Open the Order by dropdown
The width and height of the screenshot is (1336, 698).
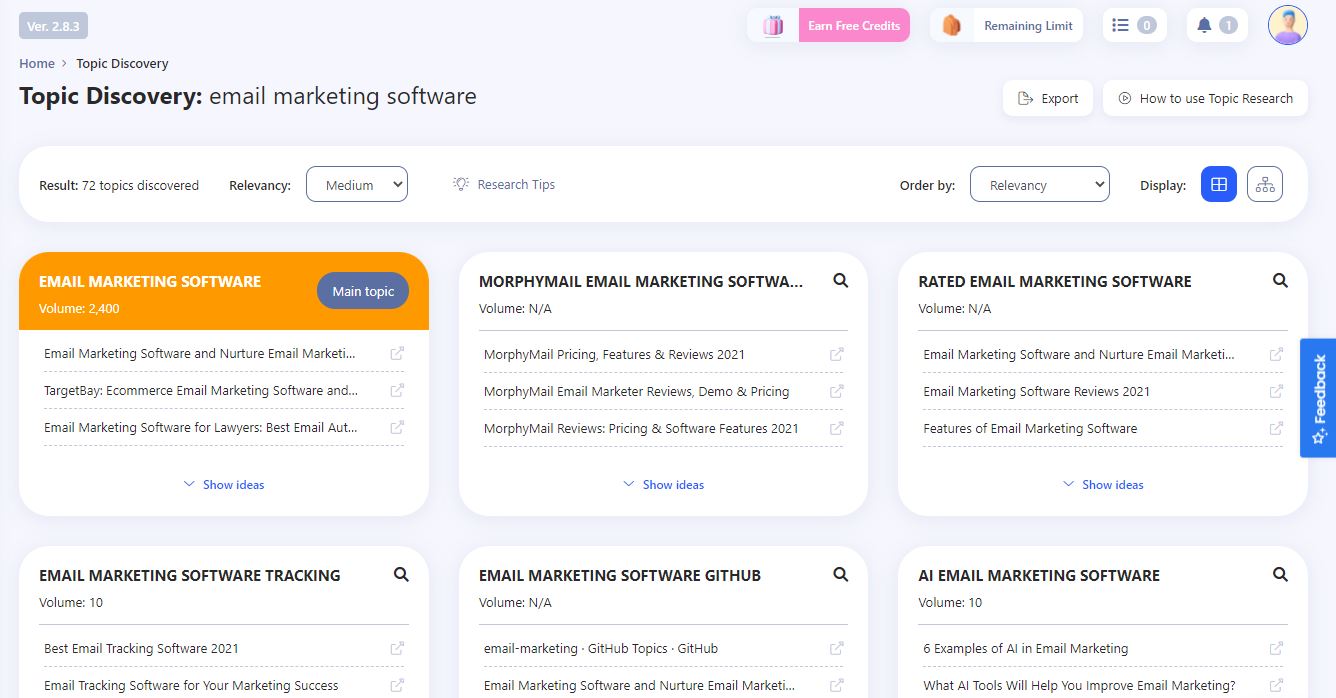[x=1040, y=184]
